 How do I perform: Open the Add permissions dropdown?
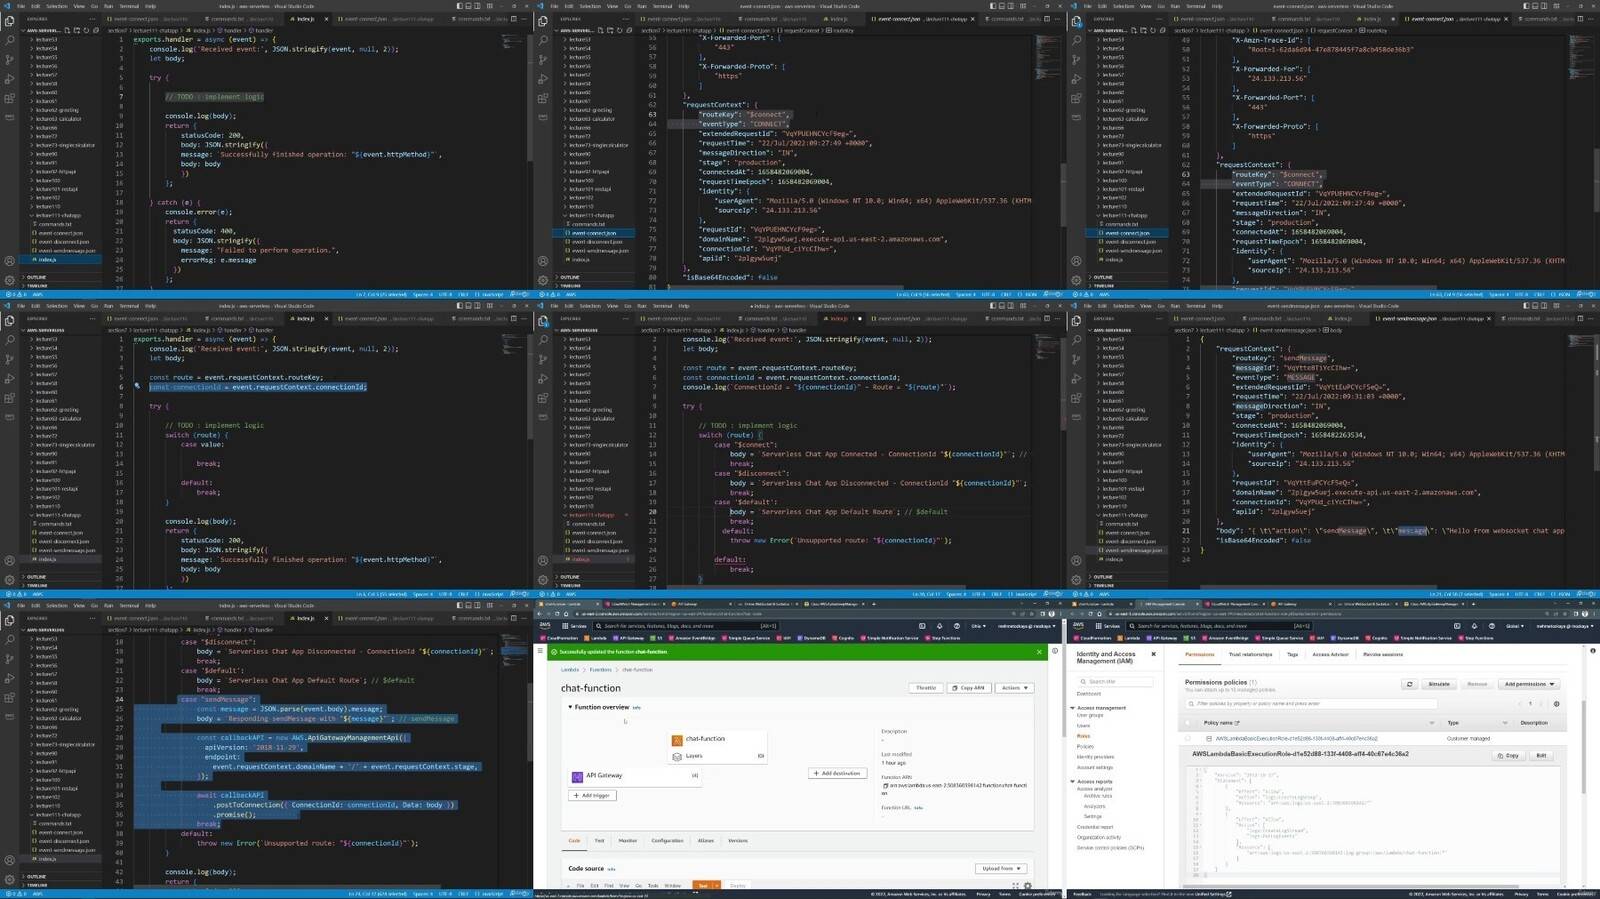[x=1528, y=684]
